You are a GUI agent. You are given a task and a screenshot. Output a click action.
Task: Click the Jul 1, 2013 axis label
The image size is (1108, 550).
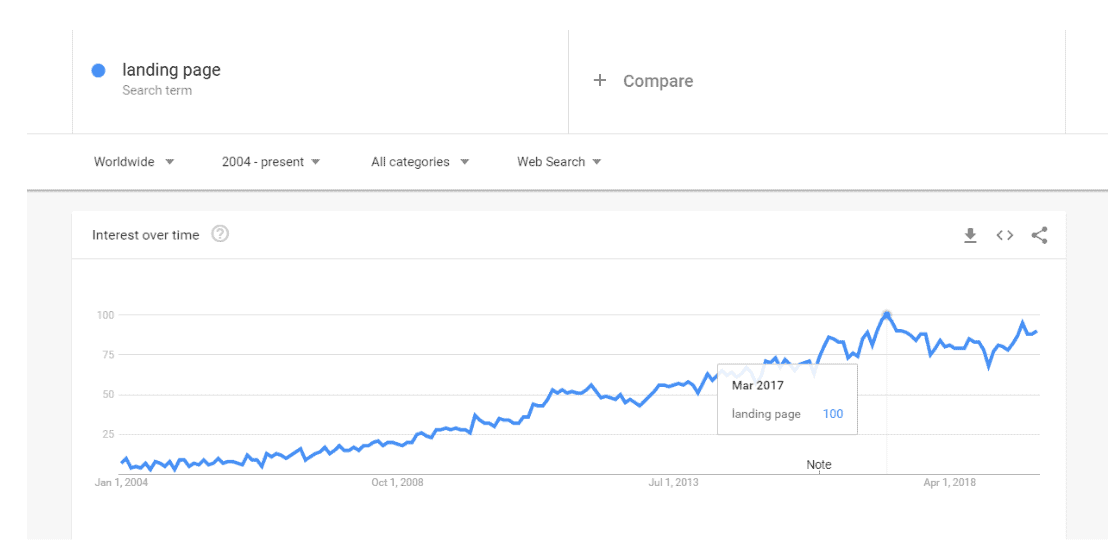tap(673, 483)
